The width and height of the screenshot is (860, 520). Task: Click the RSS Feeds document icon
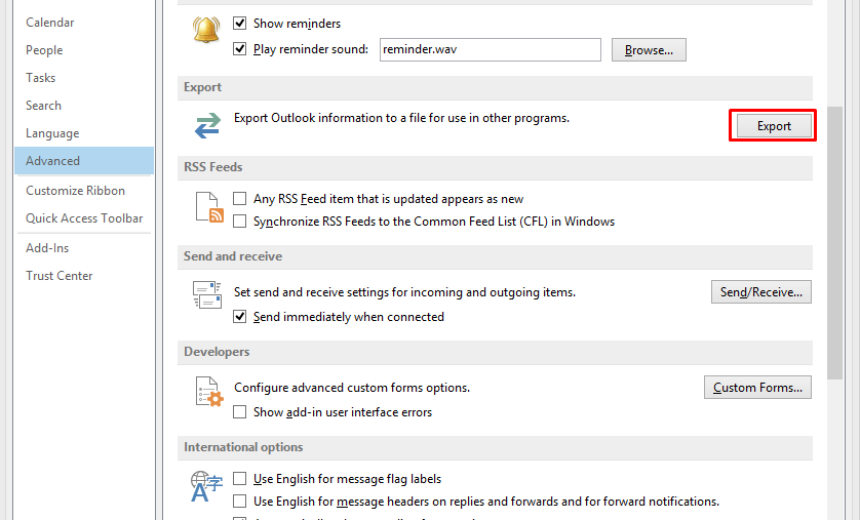pyautogui.click(x=208, y=207)
